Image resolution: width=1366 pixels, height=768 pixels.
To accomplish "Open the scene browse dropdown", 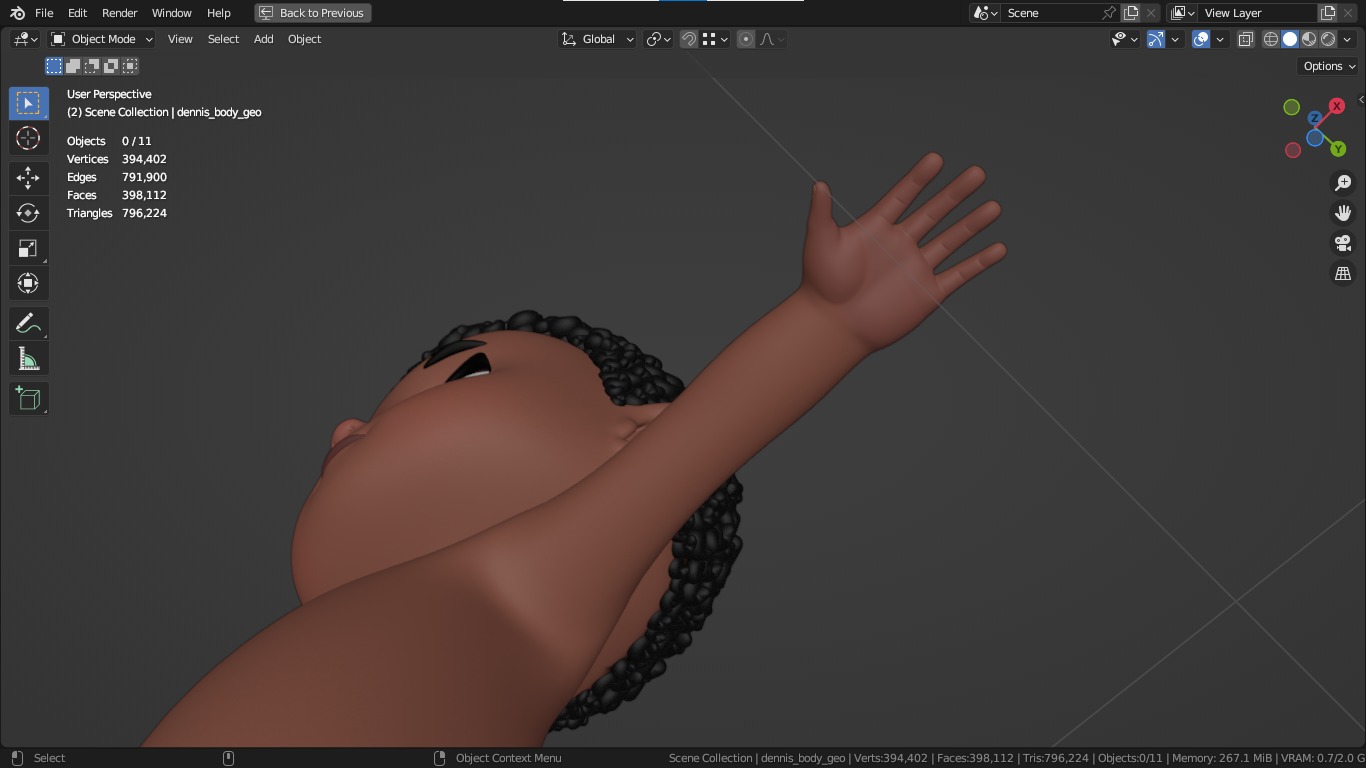I will click(x=986, y=13).
